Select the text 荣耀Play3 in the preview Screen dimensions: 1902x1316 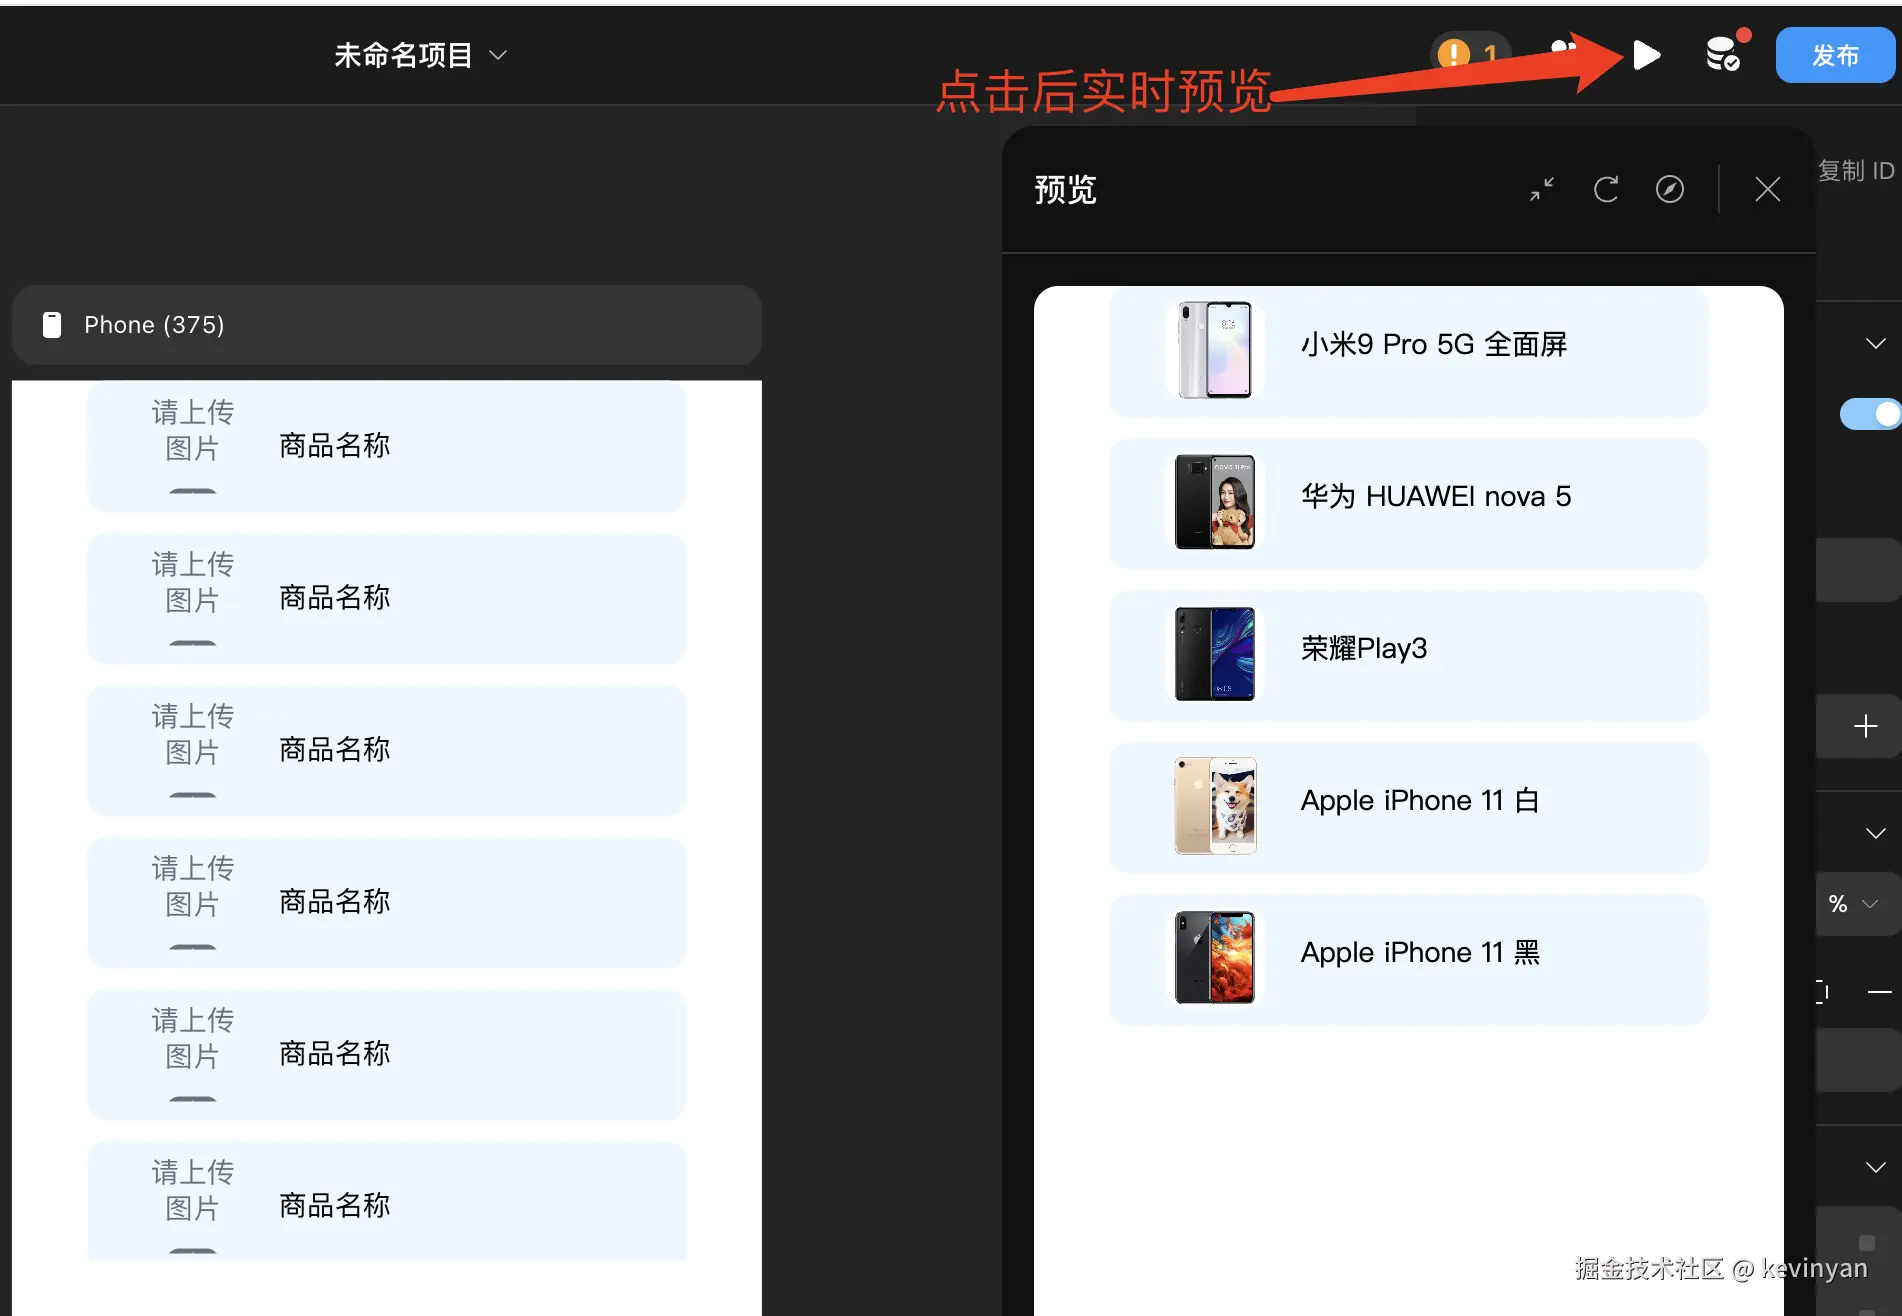pyautogui.click(x=1364, y=648)
